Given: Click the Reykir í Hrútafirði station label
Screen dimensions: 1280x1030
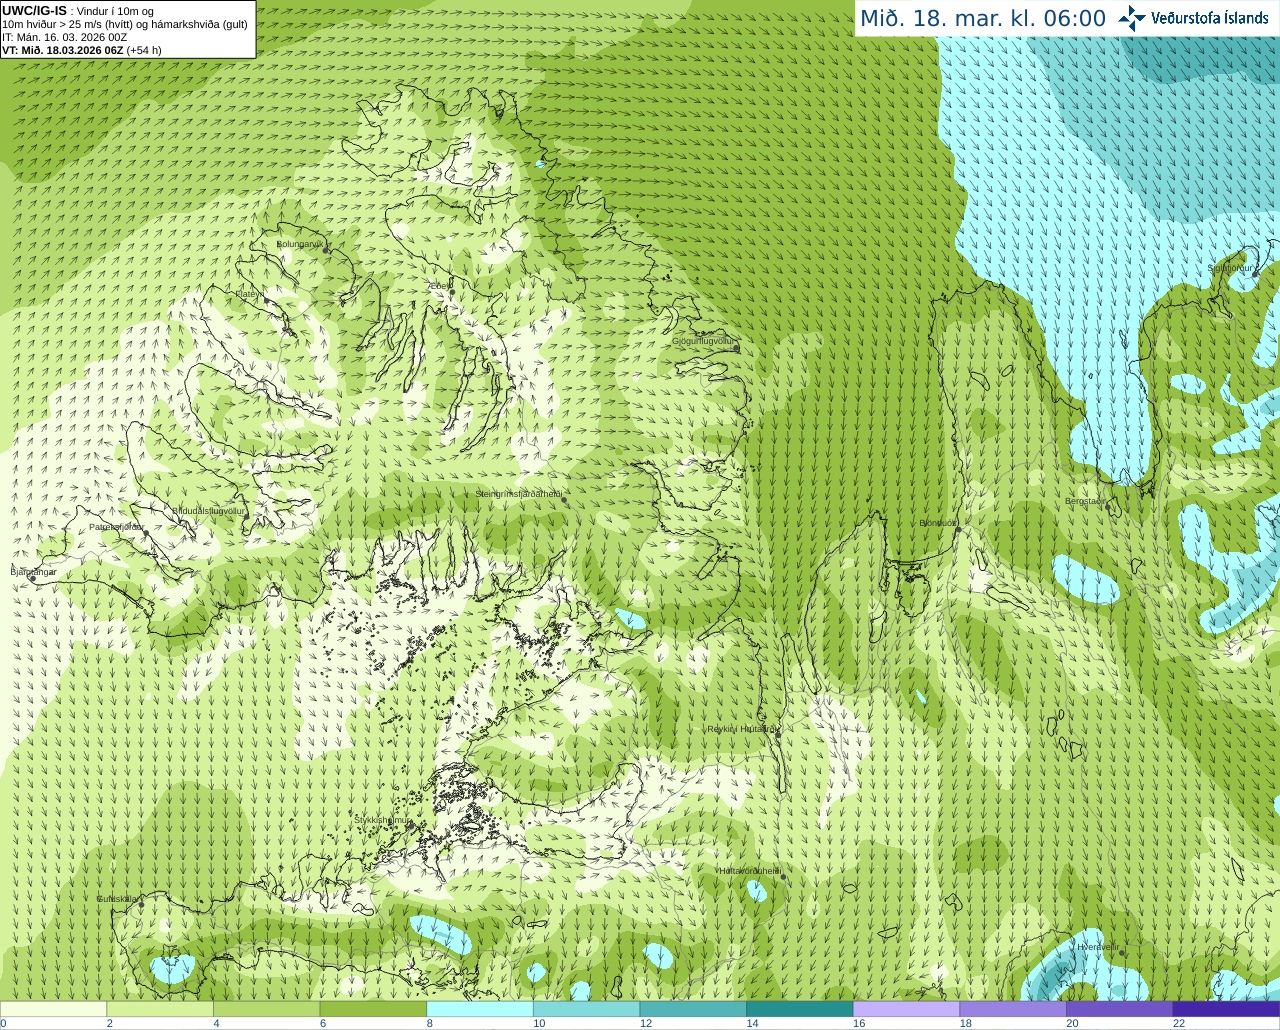Looking at the screenshot, I should (741, 729).
